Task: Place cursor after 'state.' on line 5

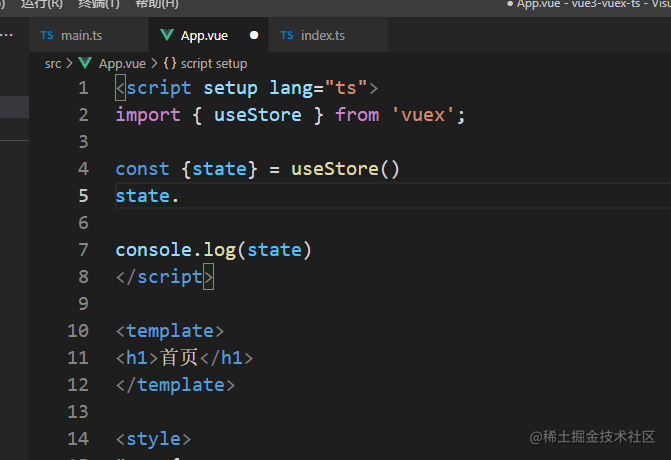Action: [x=179, y=196]
